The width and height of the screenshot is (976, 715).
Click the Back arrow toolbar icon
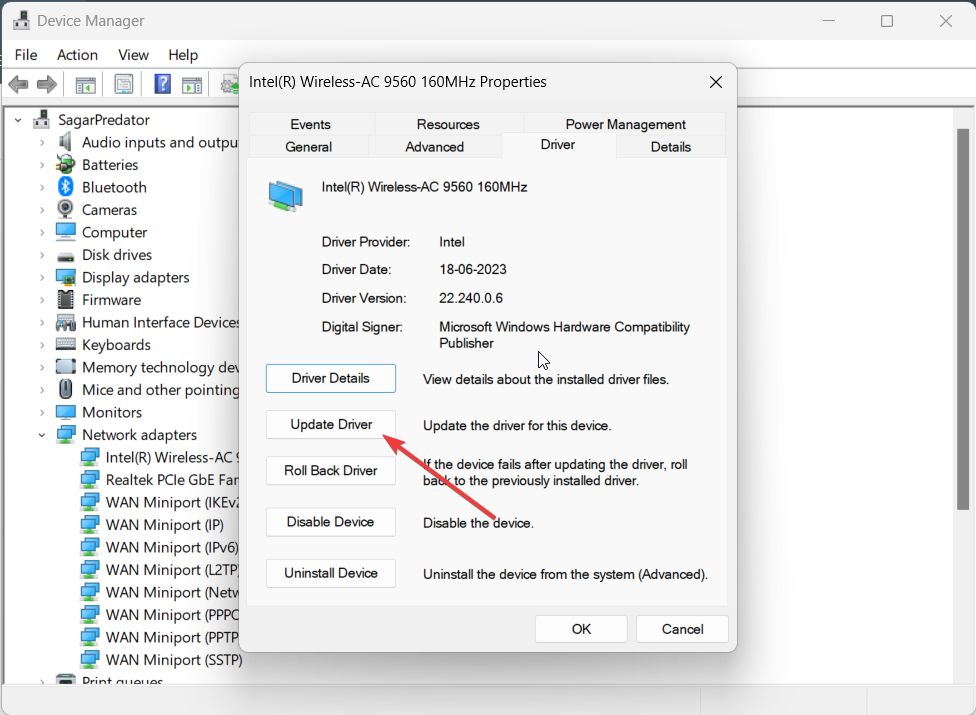pyautogui.click(x=19, y=84)
